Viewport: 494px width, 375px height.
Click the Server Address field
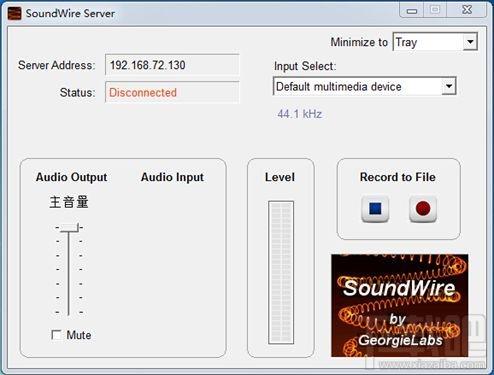tap(172, 65)
